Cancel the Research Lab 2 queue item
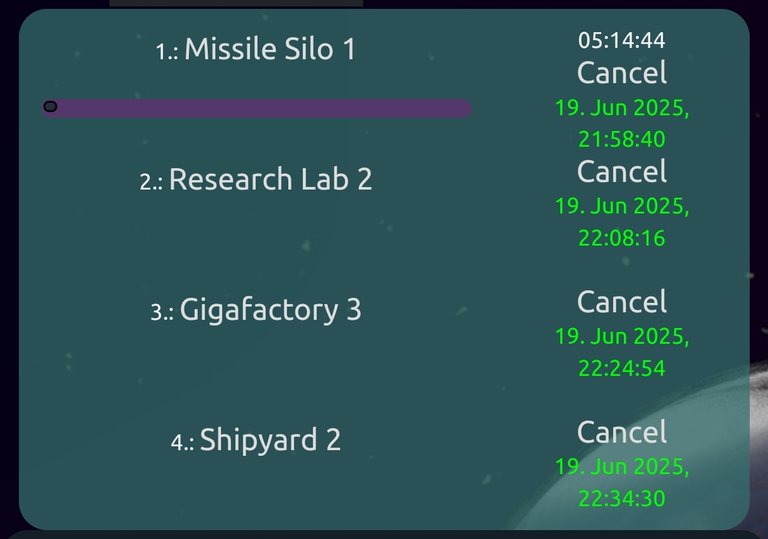 (x=622, y=171)
